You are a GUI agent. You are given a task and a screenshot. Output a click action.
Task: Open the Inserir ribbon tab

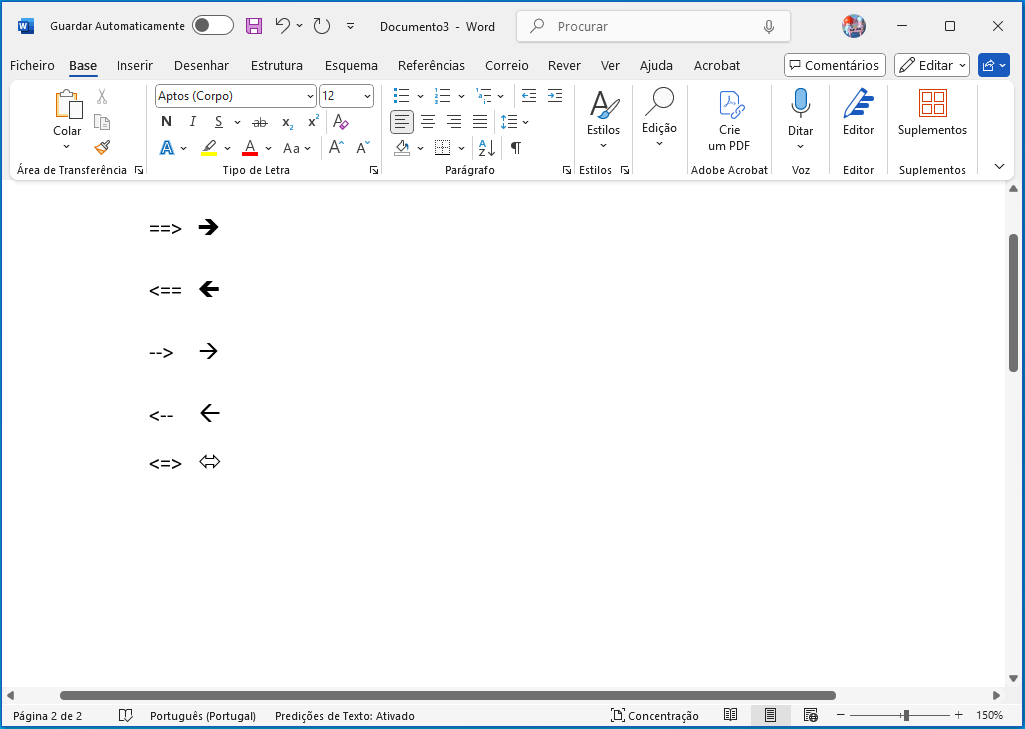(135, 65)
